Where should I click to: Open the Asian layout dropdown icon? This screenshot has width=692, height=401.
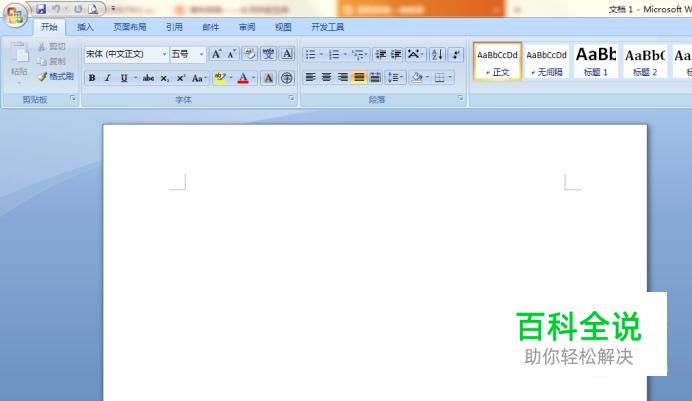415,54
